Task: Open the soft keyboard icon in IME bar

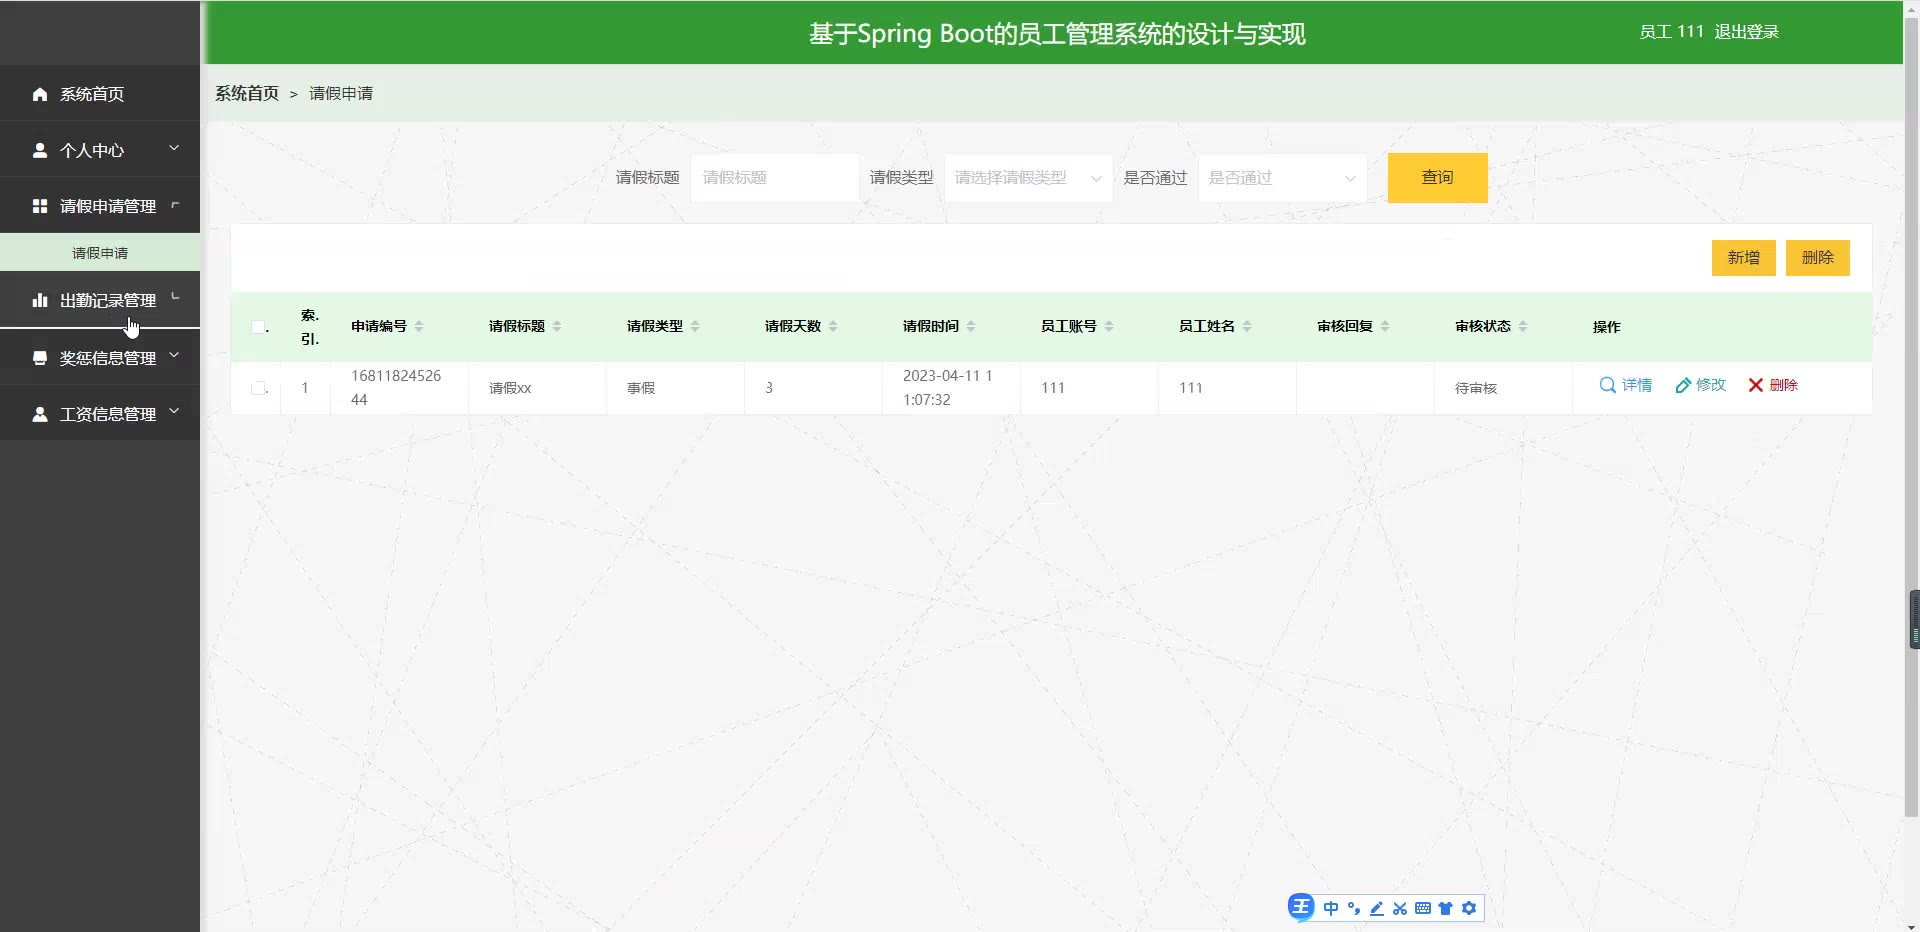Action: click(1423, 908)
